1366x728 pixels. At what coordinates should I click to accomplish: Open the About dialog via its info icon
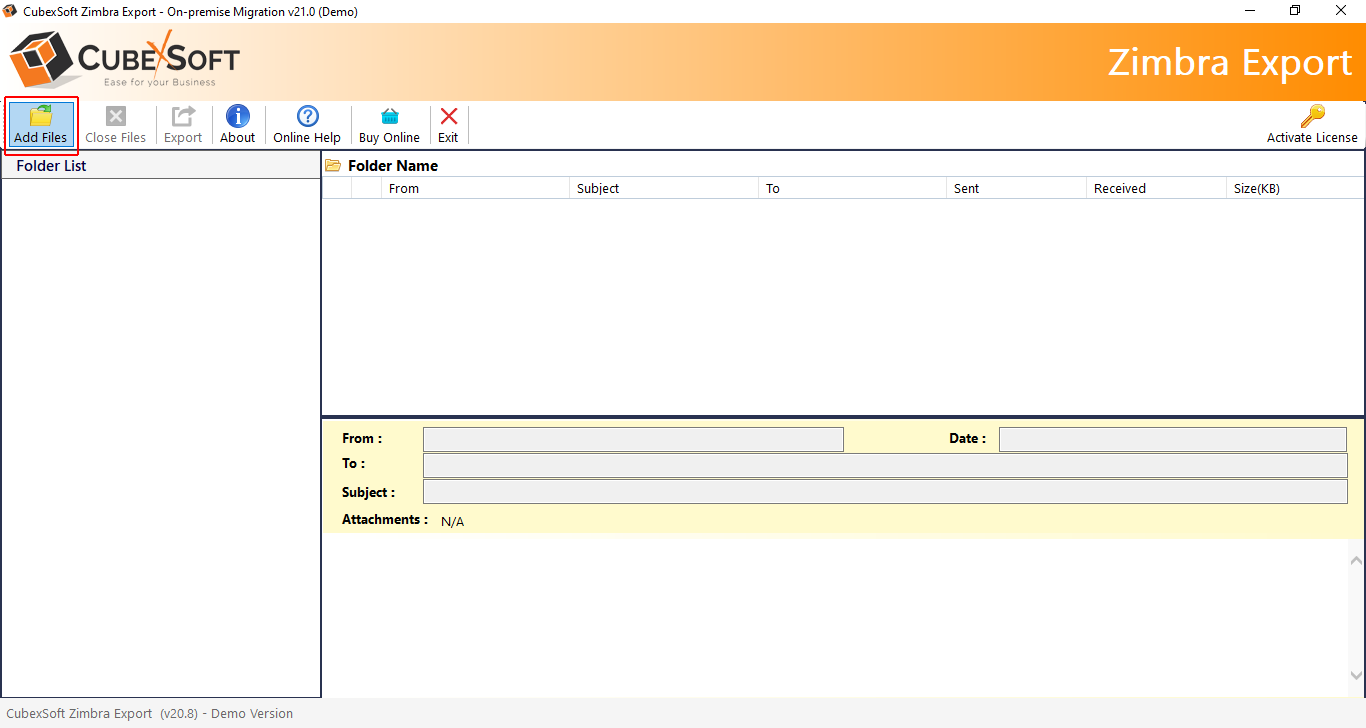[x=237, y=117]
